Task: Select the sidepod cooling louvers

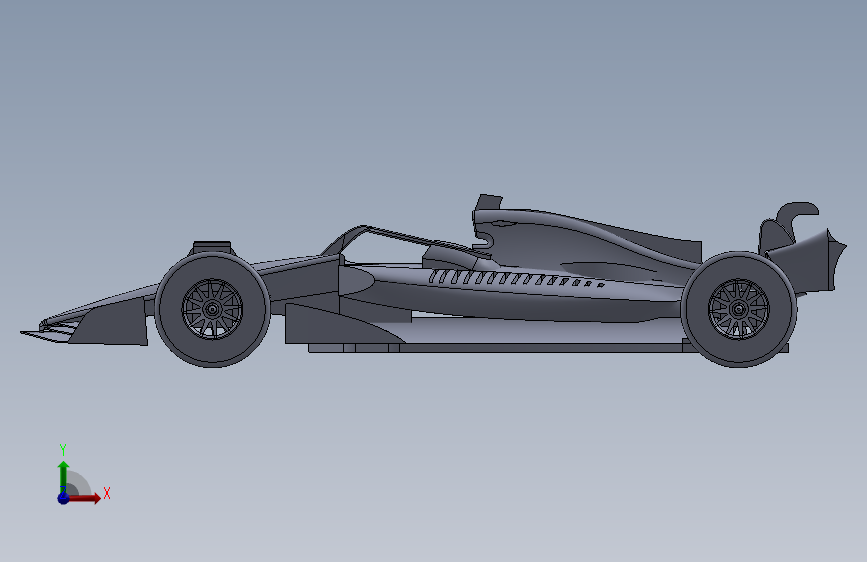Action: pos(515,278)
